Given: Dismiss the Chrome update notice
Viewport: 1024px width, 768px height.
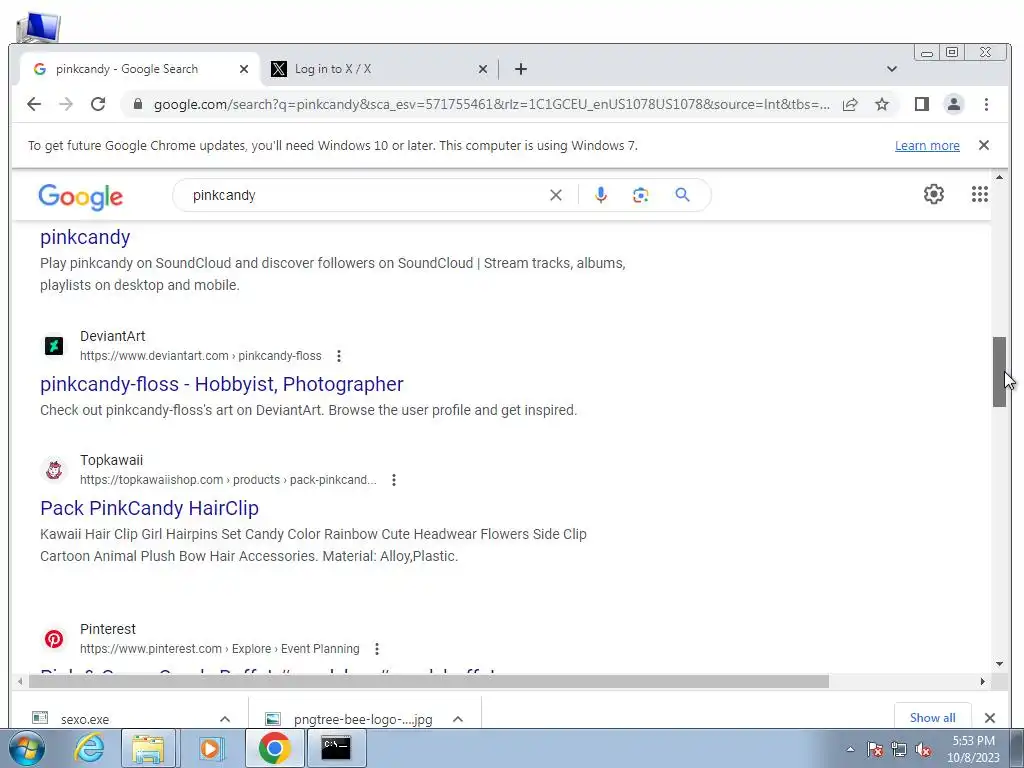Looking at the screenshot, I should (984, 145).
